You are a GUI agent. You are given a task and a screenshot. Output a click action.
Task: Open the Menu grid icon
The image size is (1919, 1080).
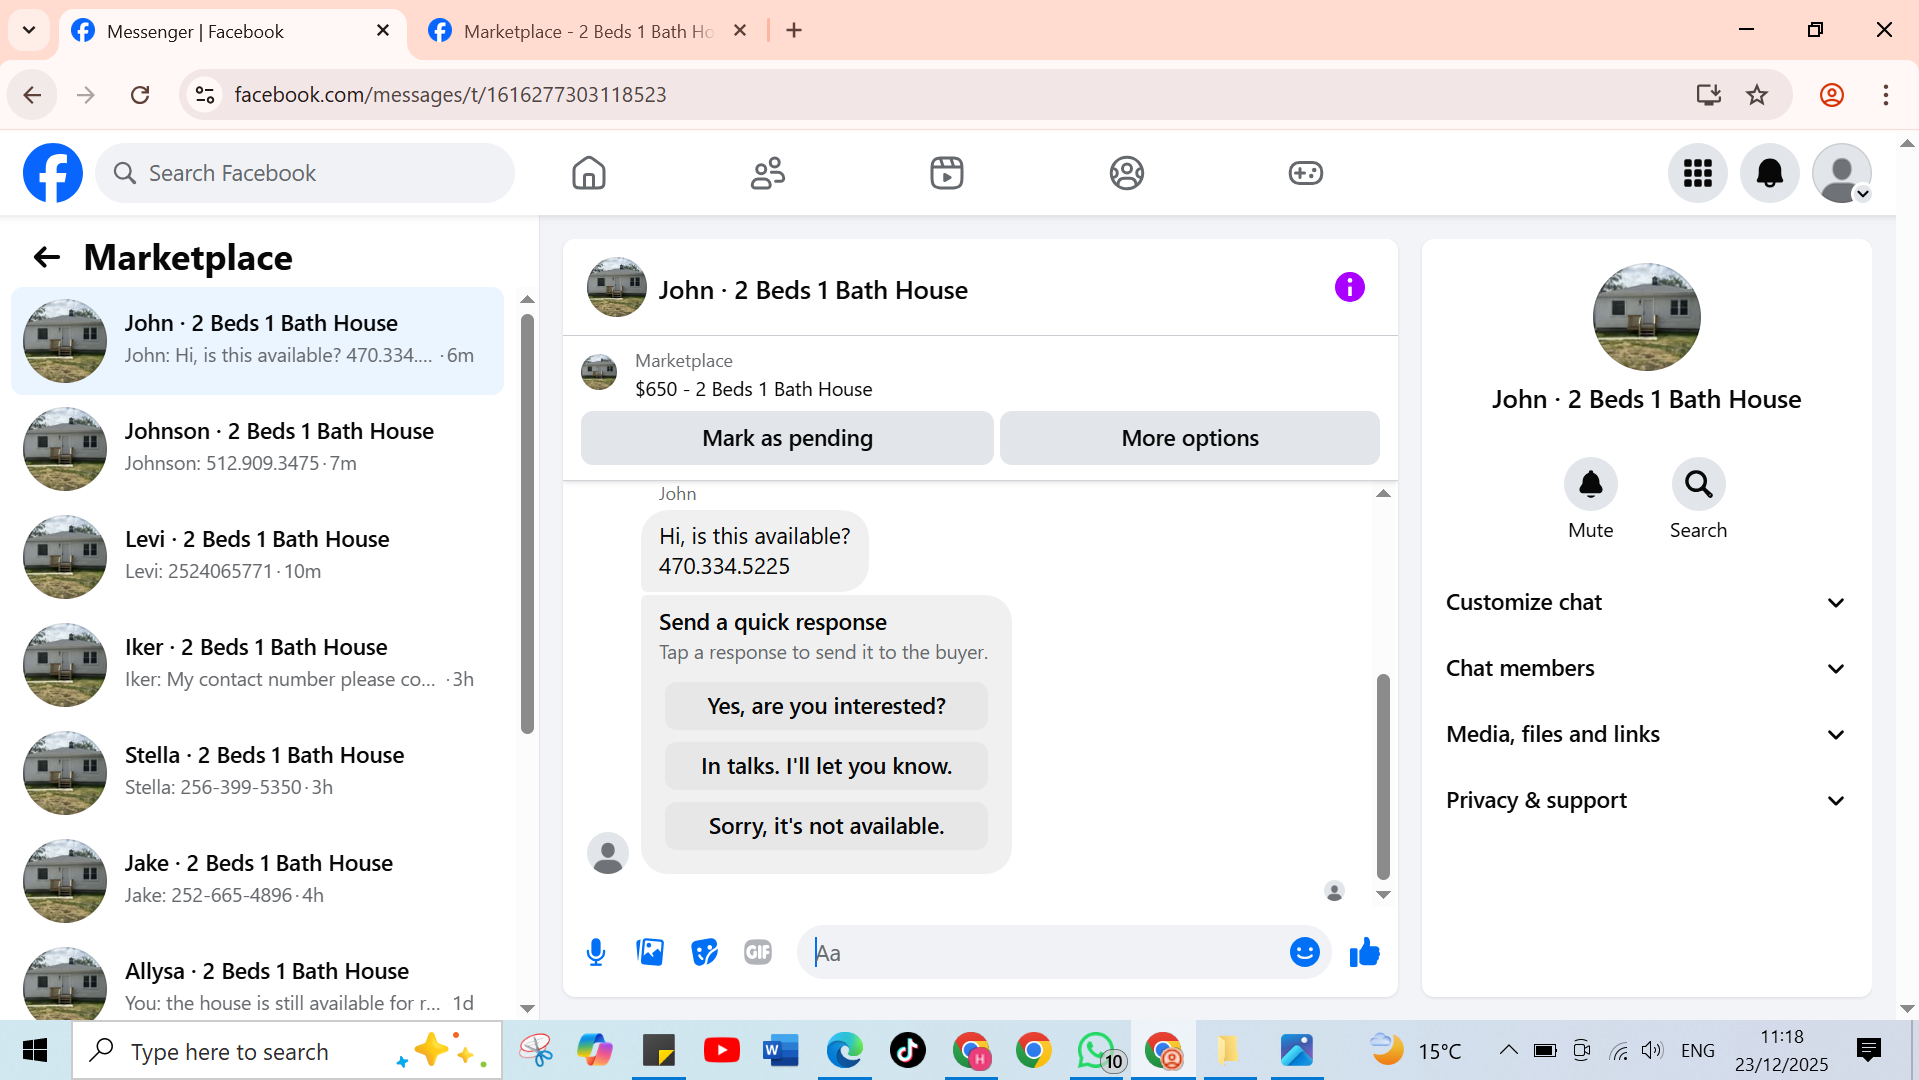click(1698, 173)
